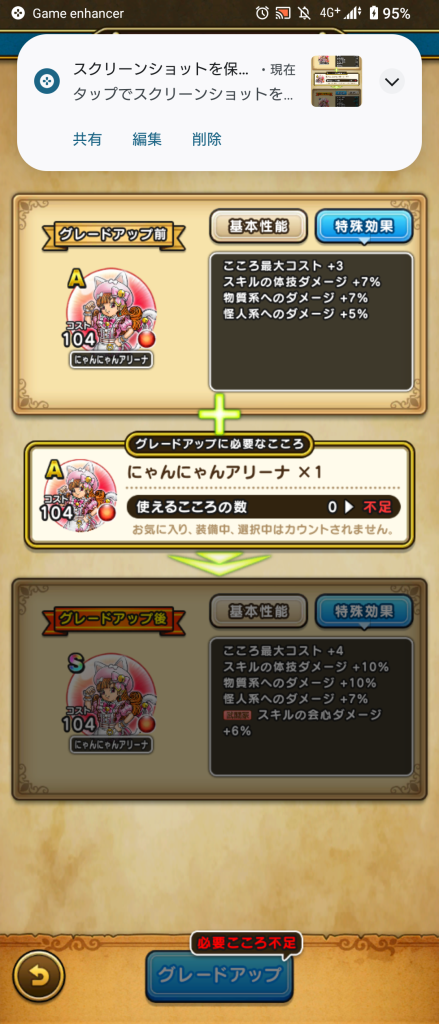Tap the game controller icon in the notification
Screen dimensions: 439x1024
(x=47, y=82)
